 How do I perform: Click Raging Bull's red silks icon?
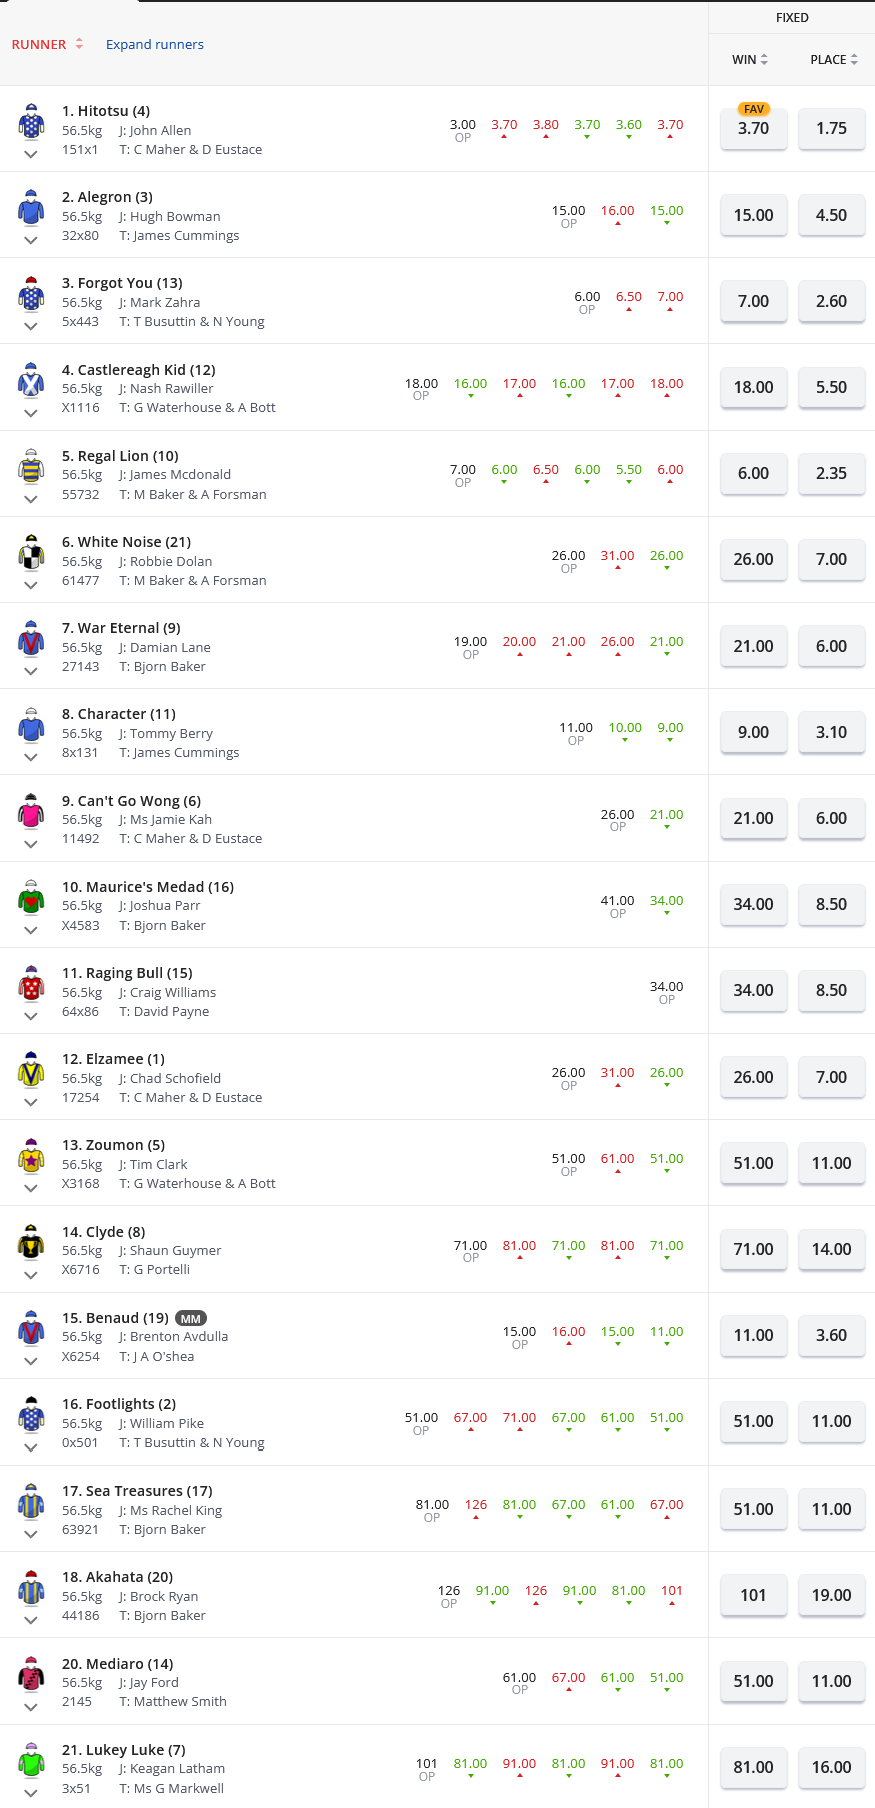[31, 983]
